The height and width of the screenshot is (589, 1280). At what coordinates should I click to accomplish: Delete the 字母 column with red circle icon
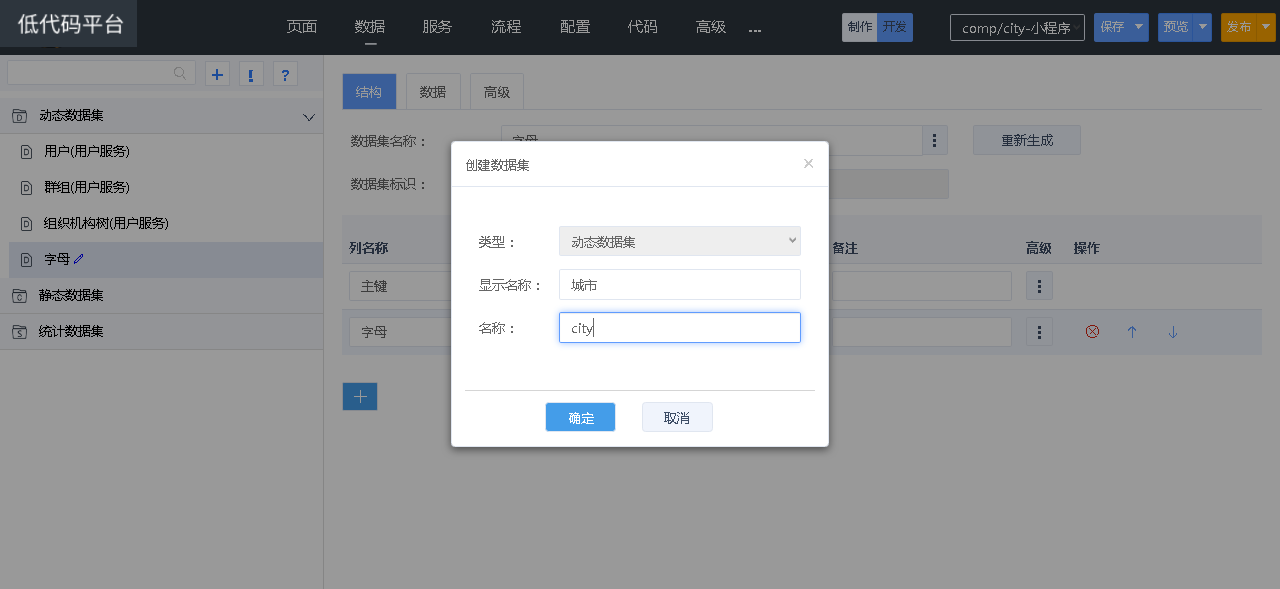pyautogui.click(x=1092, y=332)
